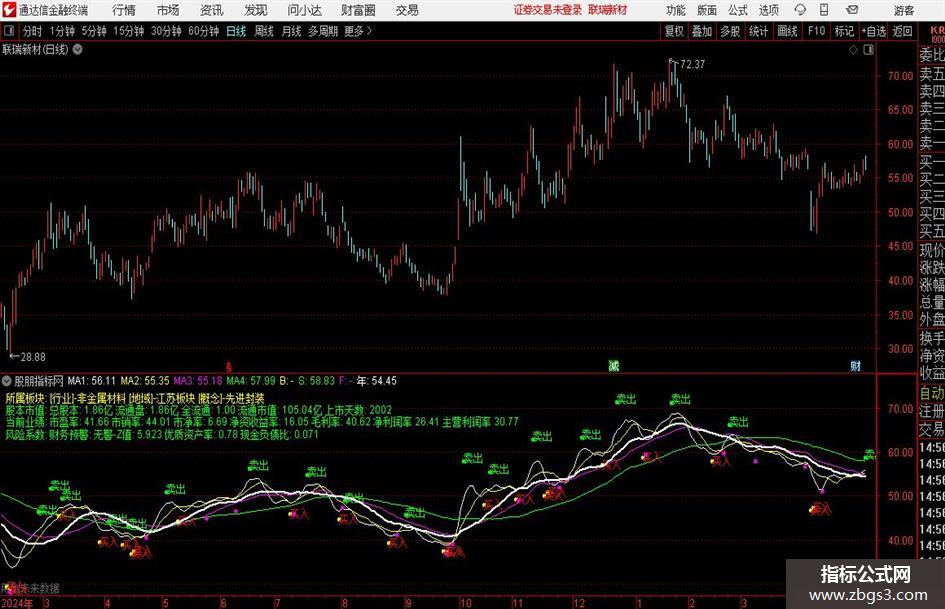This screenshot has height=609, width=945.
Task: Click the 70.00 label on the main price axis
Action: [x=900, y=76]
